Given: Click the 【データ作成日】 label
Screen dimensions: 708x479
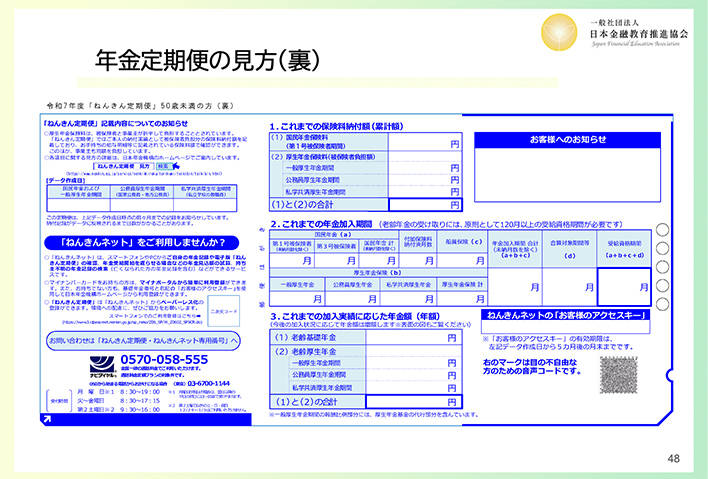Looking at the screenshot, I should pos(66,181).
